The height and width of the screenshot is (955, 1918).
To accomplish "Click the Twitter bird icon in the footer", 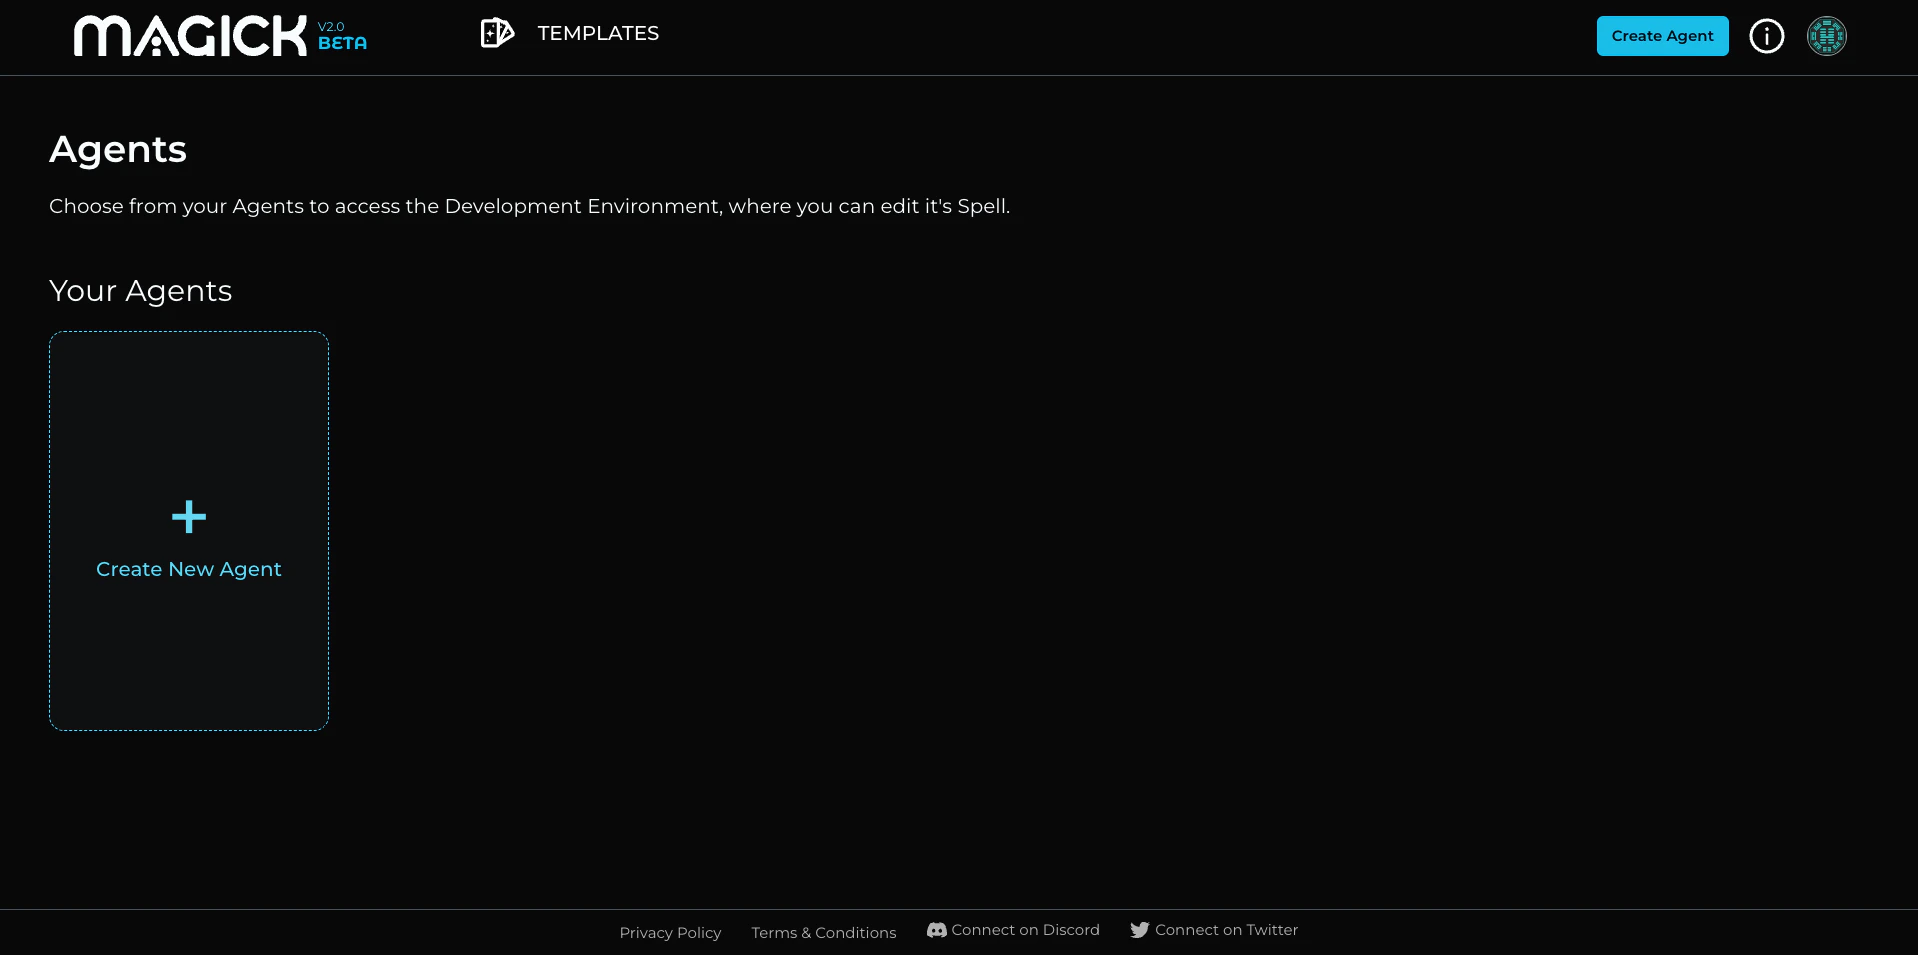I will point(1139,929).
